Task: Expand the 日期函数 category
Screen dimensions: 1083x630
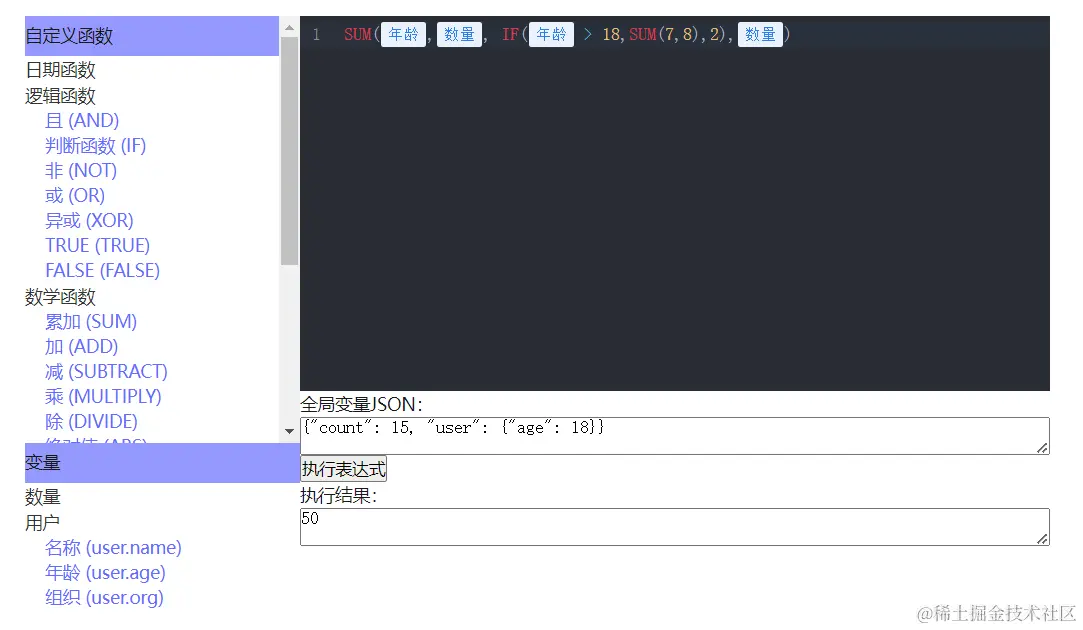Action: coord(60,70)
